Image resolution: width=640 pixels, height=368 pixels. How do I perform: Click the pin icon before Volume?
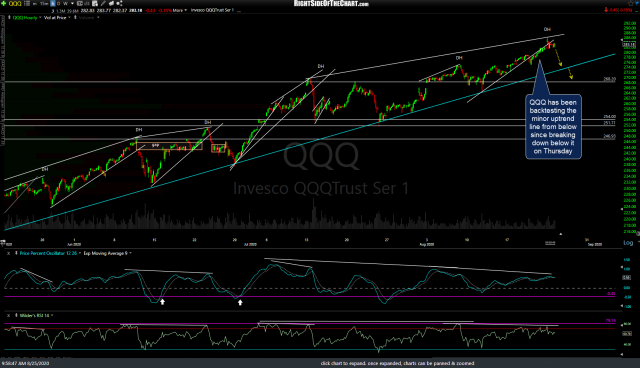coord(75,18)
